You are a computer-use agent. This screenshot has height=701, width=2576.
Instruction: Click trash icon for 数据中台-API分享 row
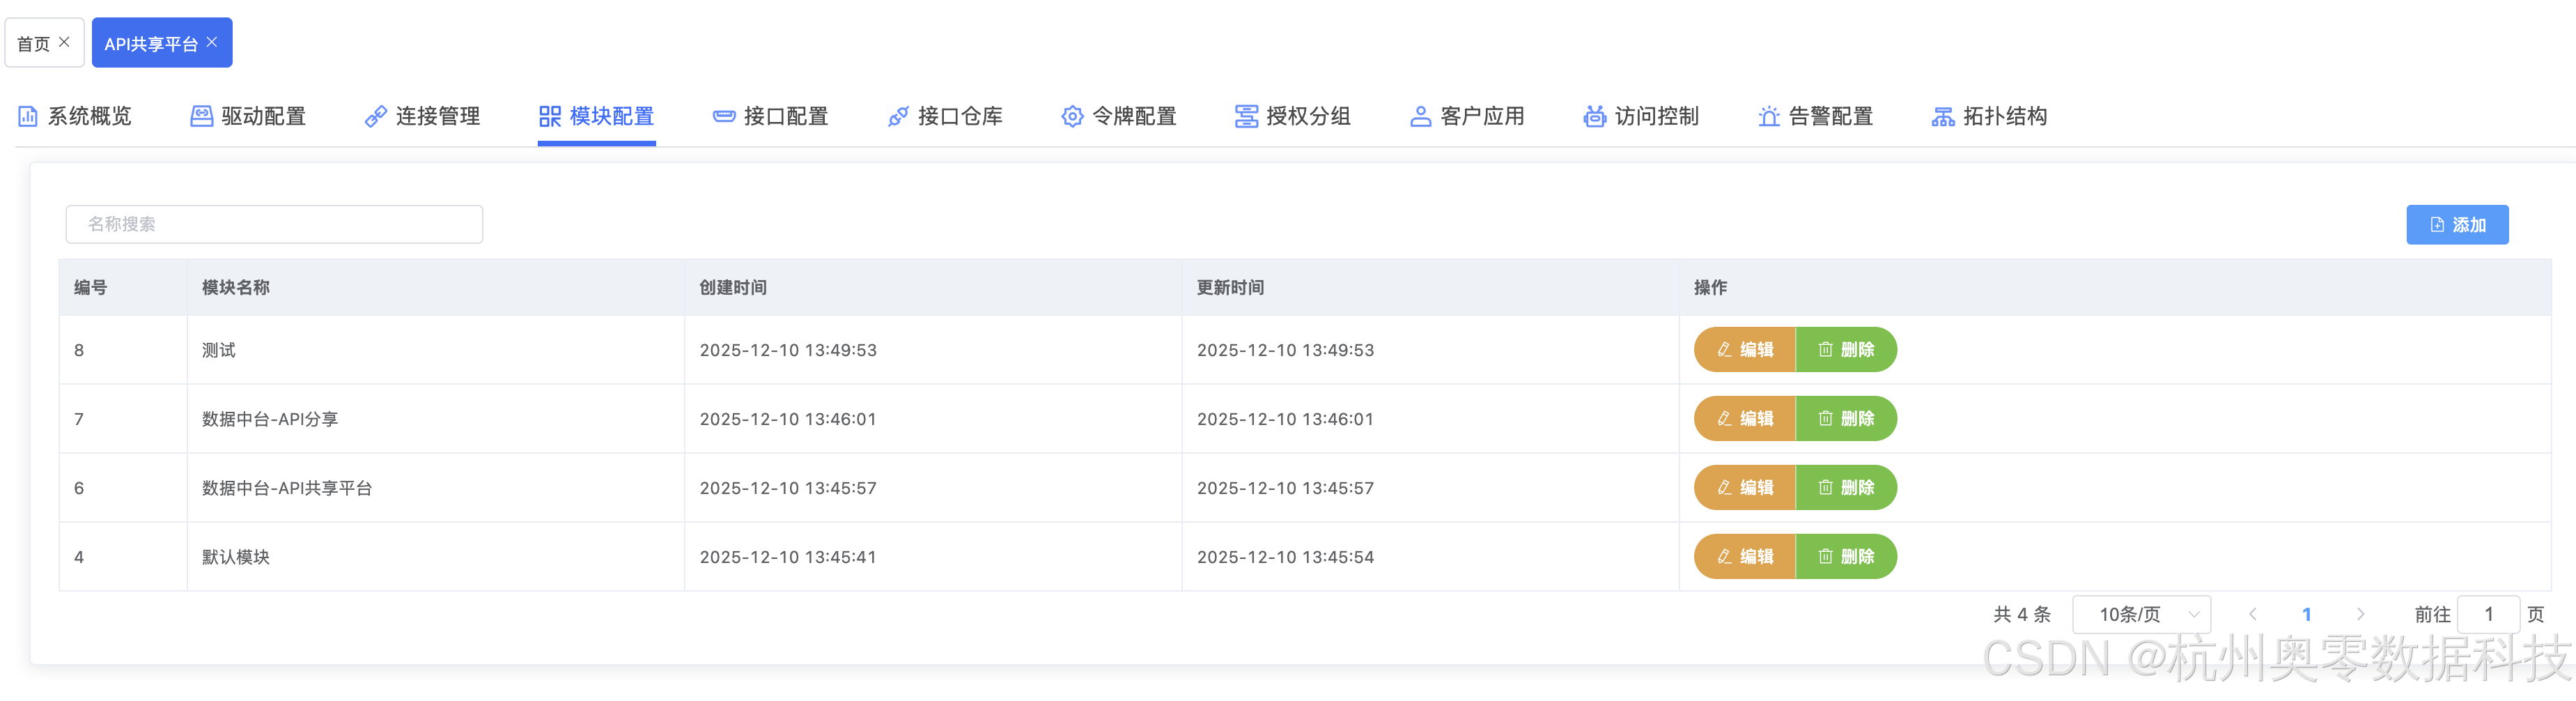(1825, 419)
